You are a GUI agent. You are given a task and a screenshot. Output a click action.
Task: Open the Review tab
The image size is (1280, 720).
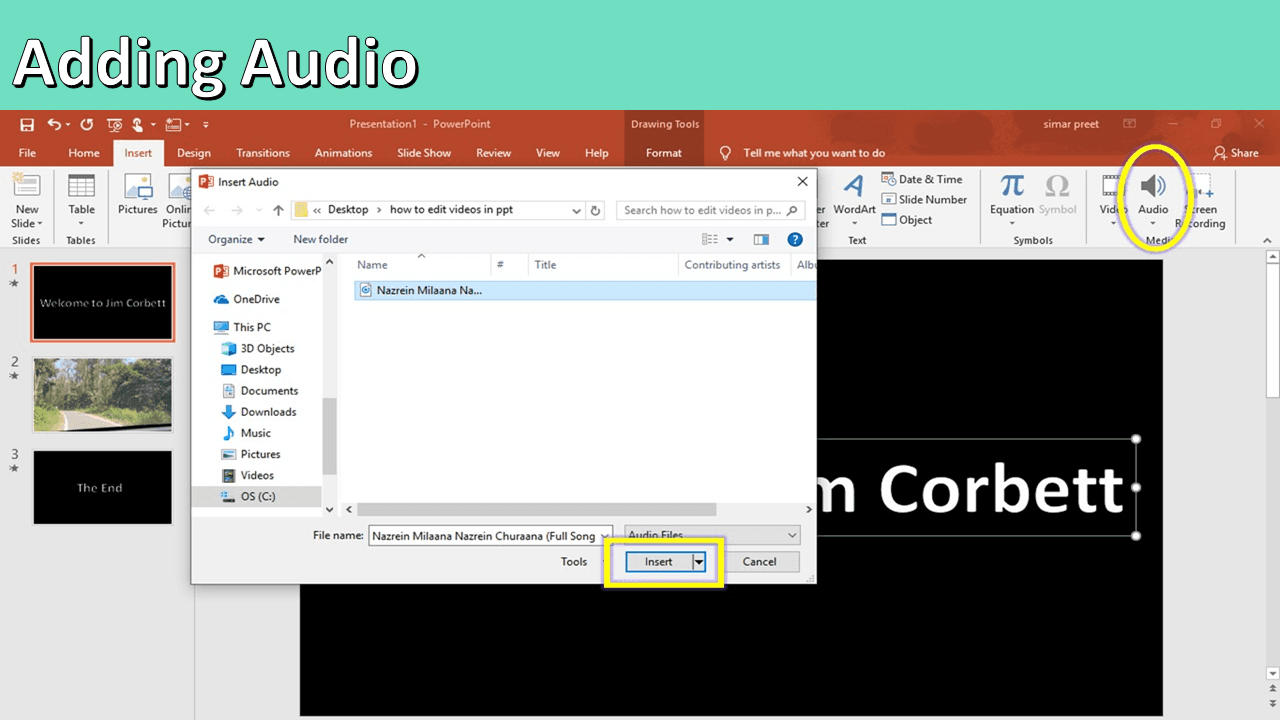[494, 153]
